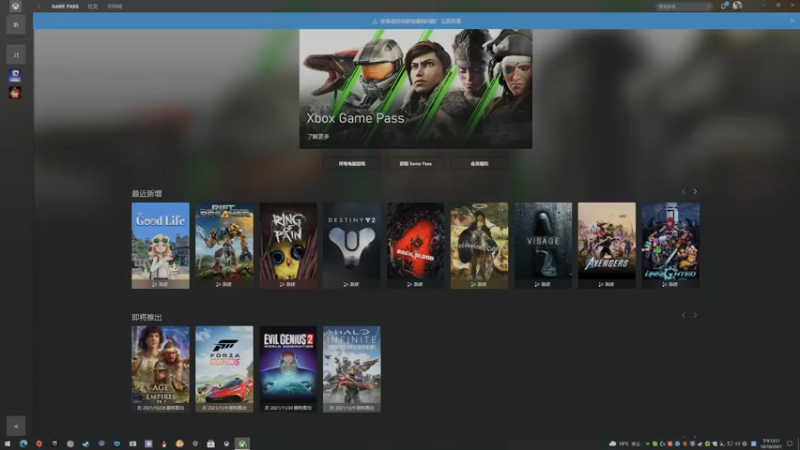Open the Avengers game tile

click(x=607, y=245)
